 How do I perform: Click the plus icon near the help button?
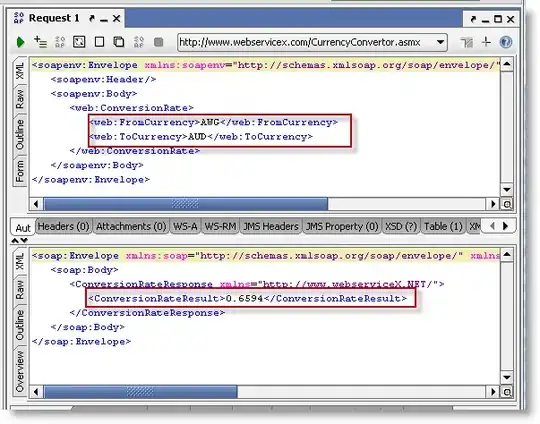coord(486,42)
